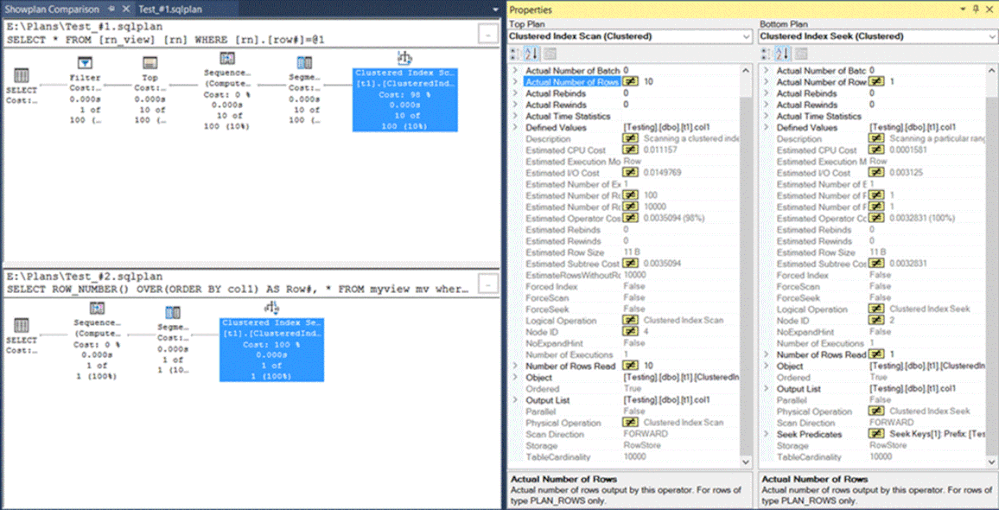The image size is (999, 510).
Task: Click difference marker beside Bottom Plan Estimated Subtree Cost
Action: pyautogui.click(x=876, y=263)
